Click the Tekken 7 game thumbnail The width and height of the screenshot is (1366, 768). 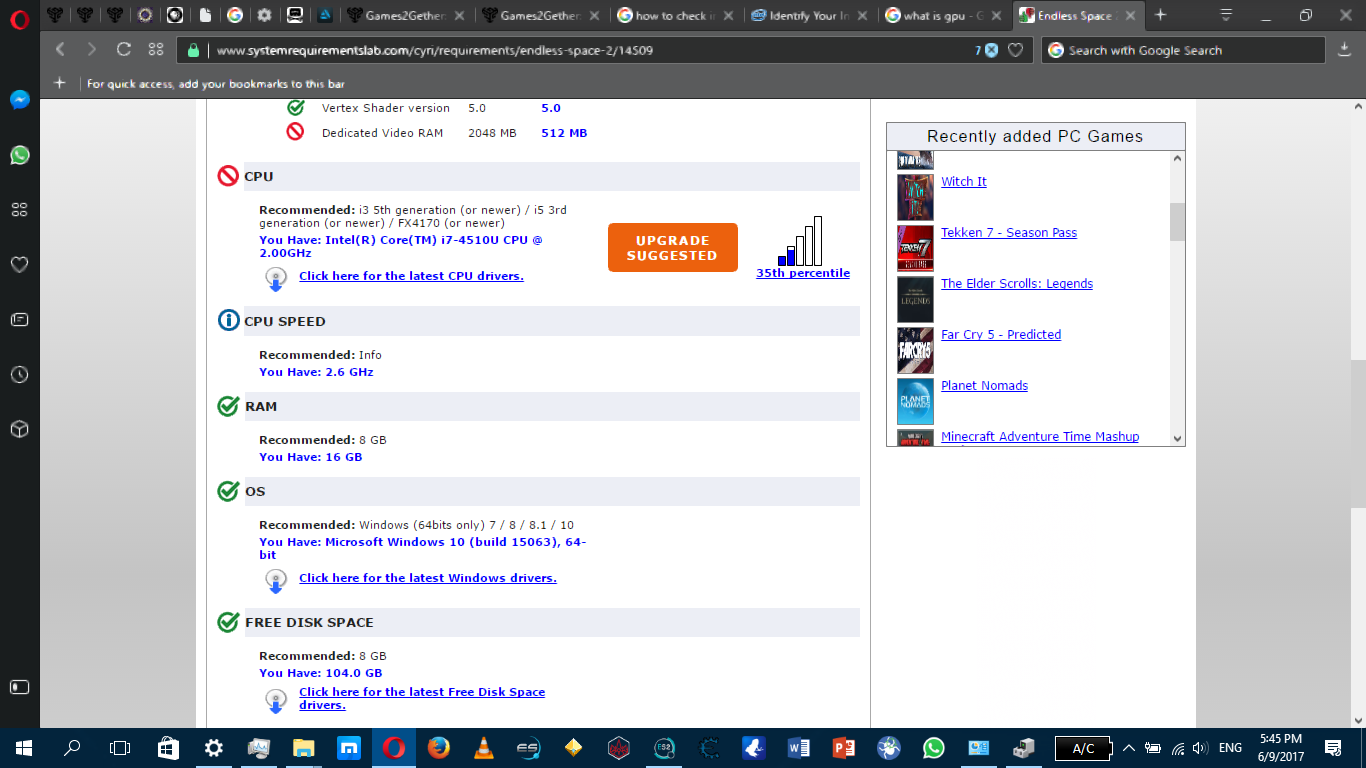point(915,248)
